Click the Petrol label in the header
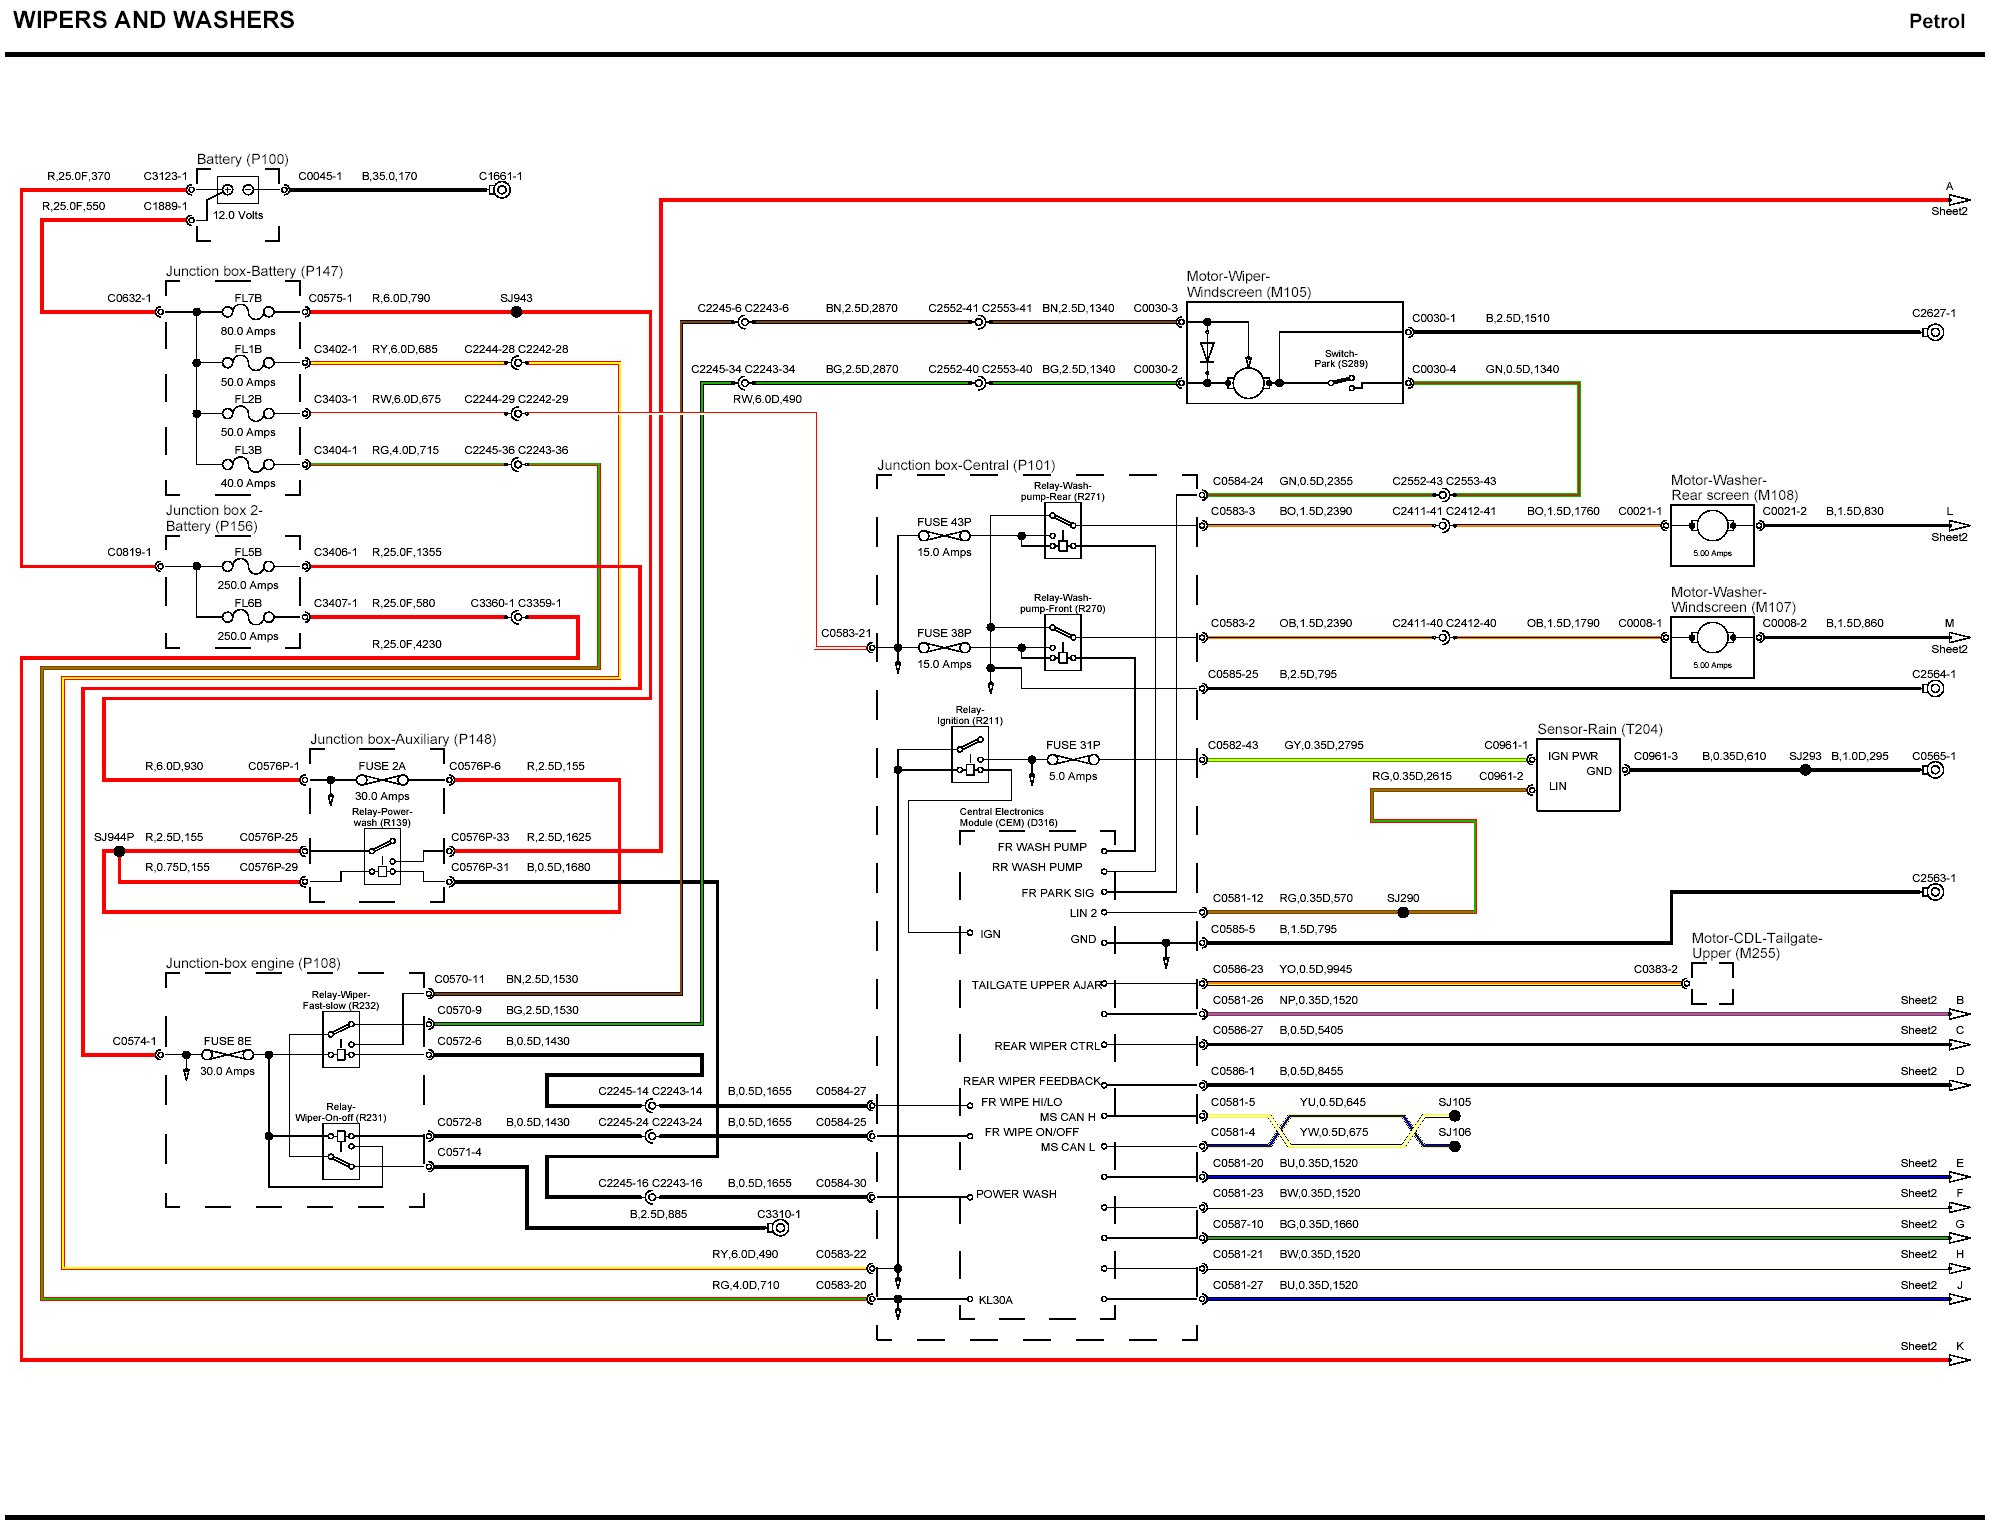 point(1936,21)
